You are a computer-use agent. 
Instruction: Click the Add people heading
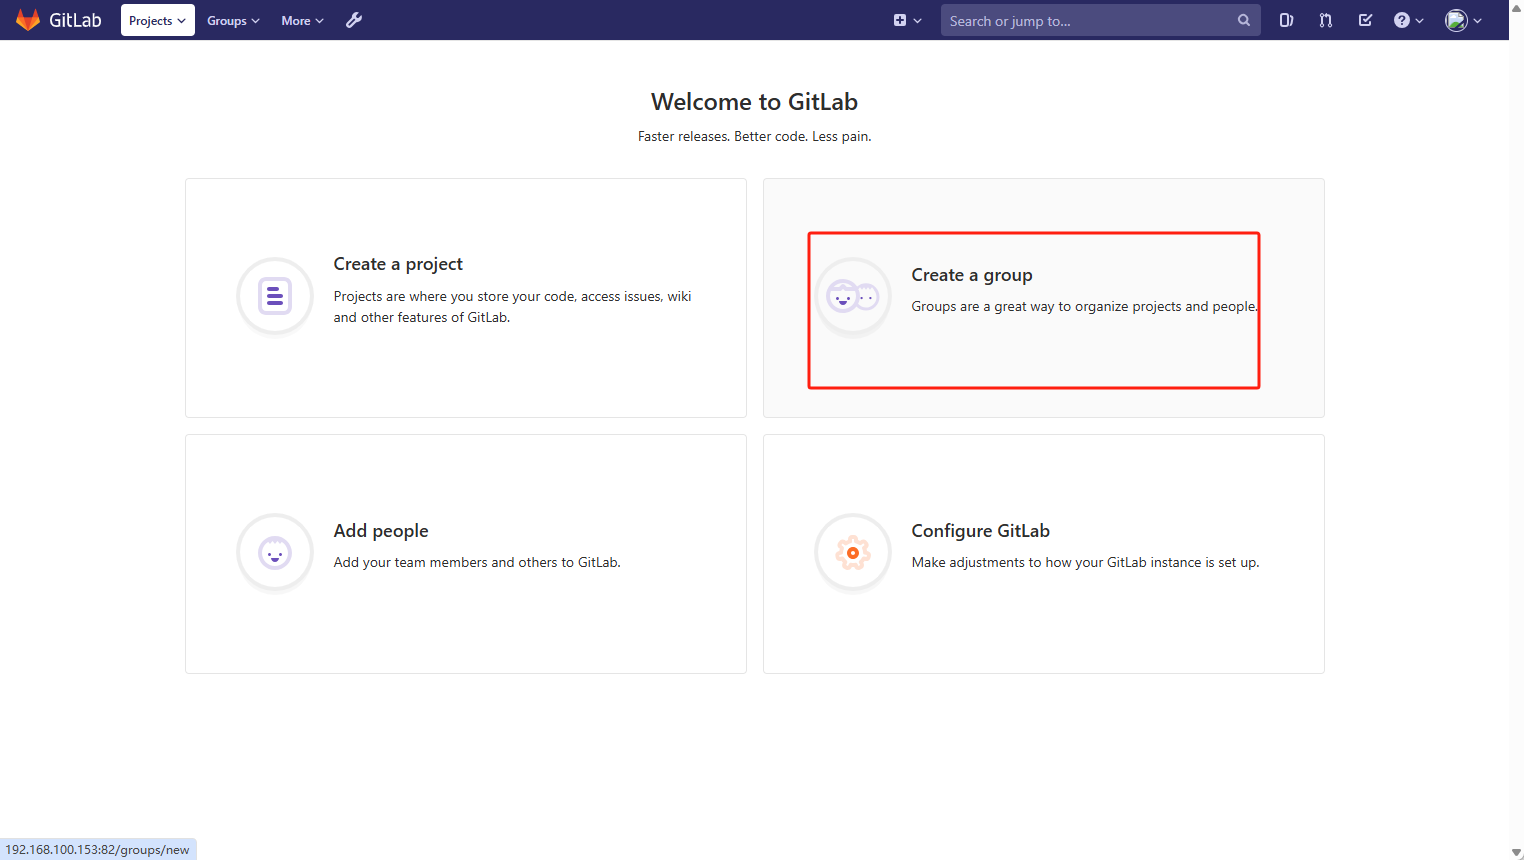pos(381,531)
